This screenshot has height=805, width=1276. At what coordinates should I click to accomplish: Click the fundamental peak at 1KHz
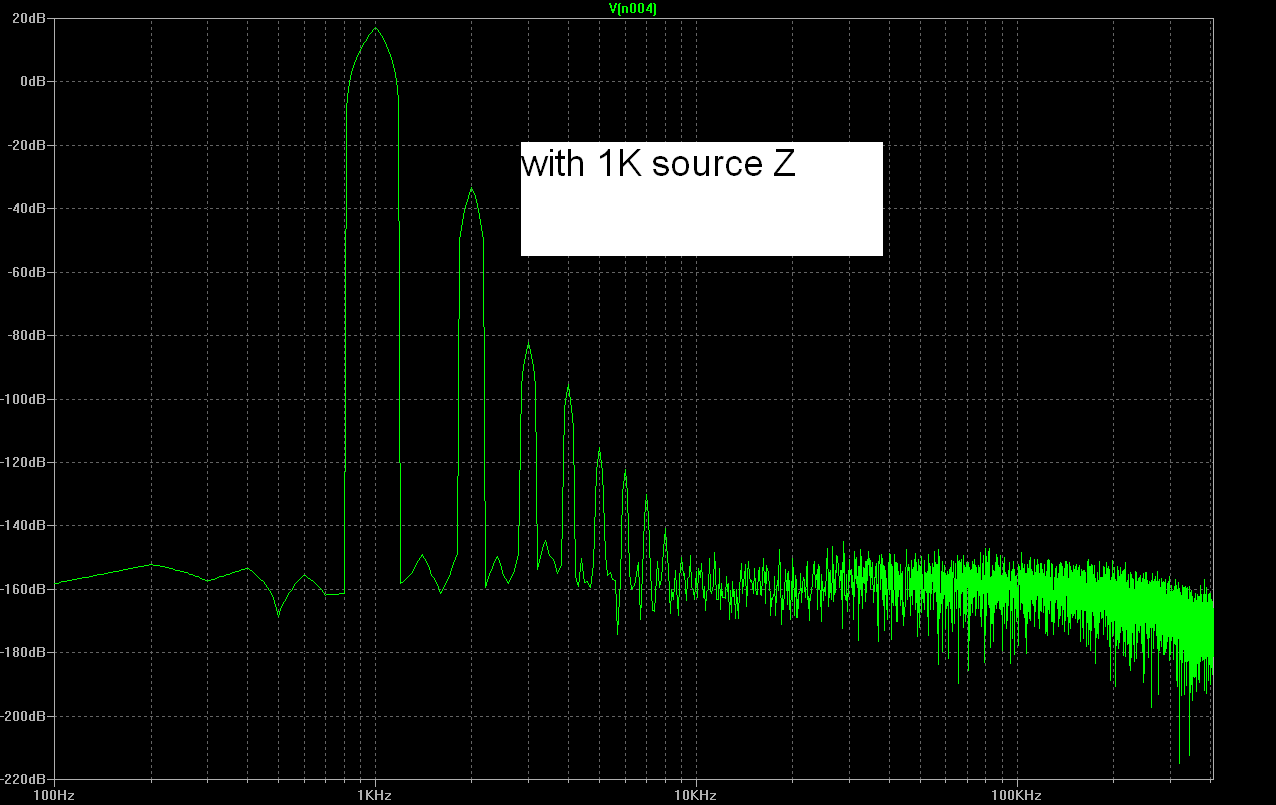[376, 28]
